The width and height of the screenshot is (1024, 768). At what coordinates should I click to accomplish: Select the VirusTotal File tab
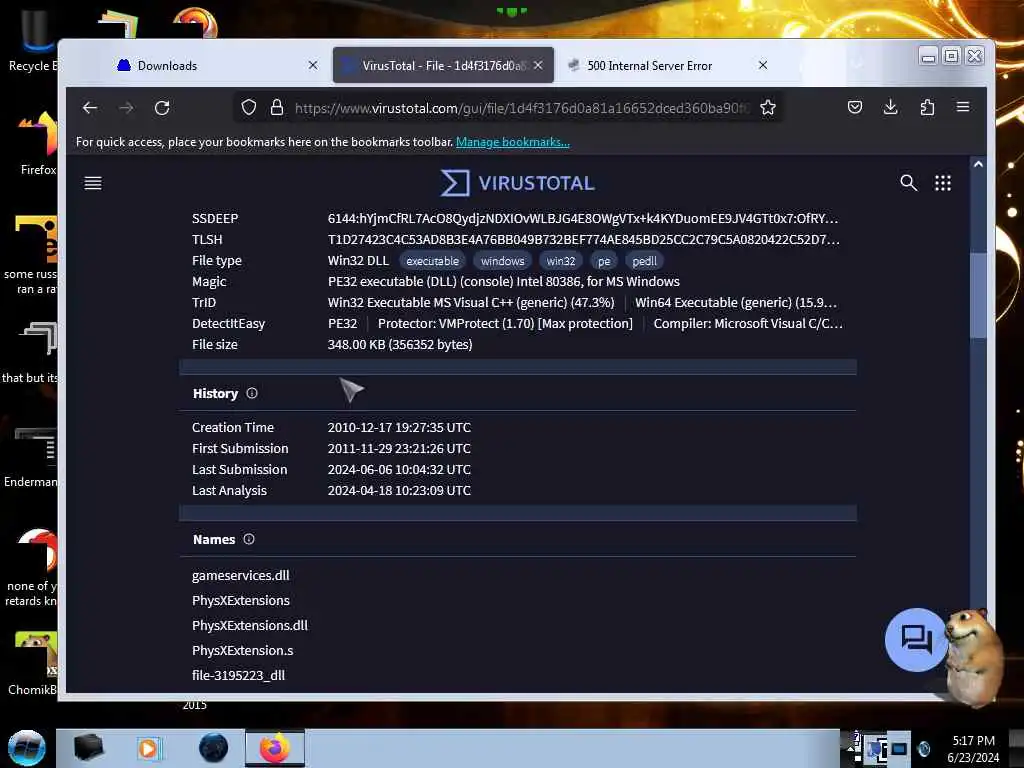click(x=443, y=65)
